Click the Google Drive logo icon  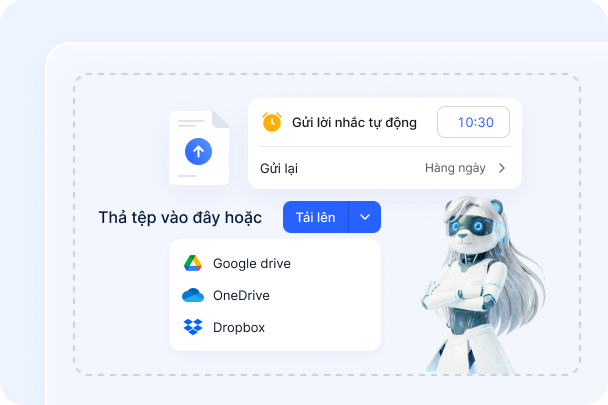point(193,263)
